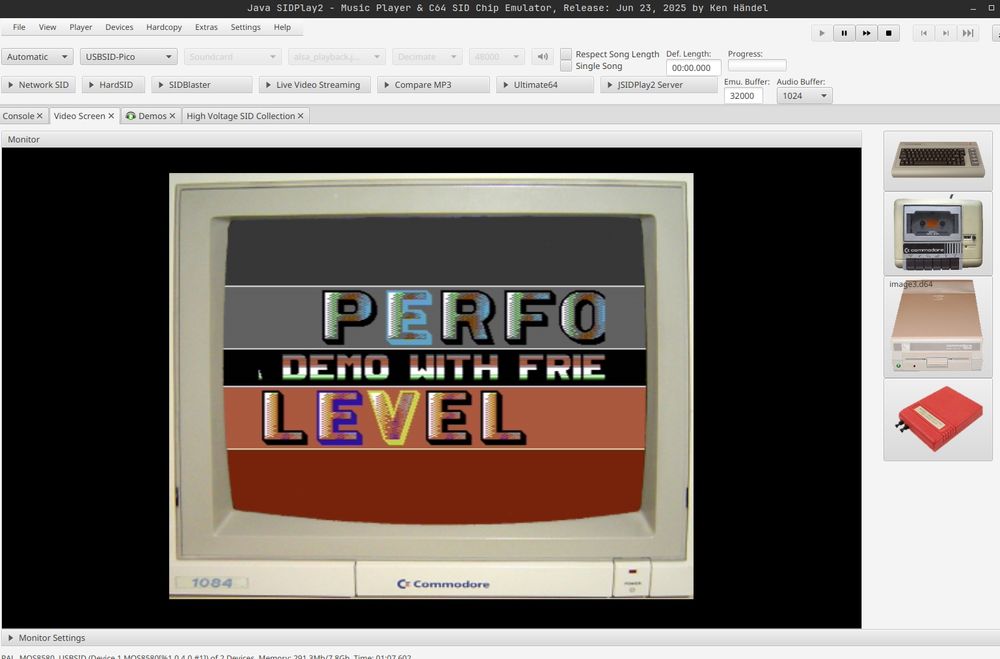Click the song Progress bar

click(x=757, y=65)
